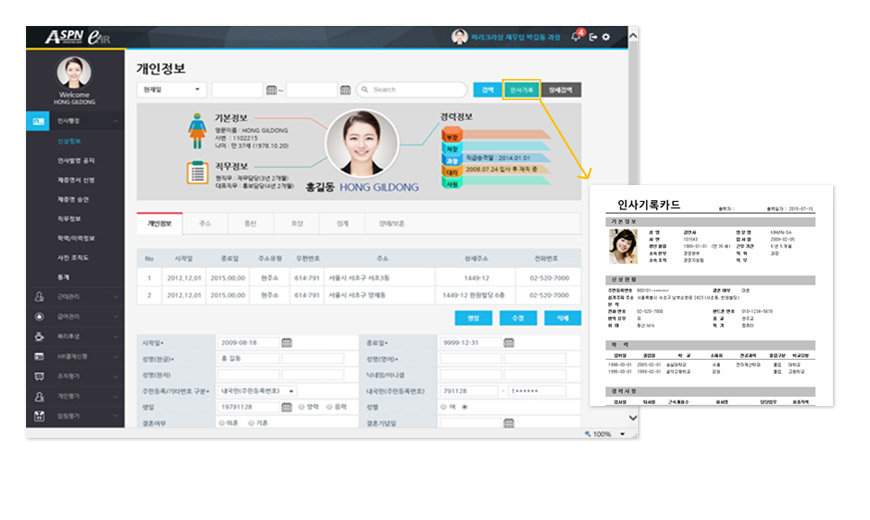Switch to the 주소 tab
The image size is (870, 520).
pyautogui.click(x=205, y=223)
